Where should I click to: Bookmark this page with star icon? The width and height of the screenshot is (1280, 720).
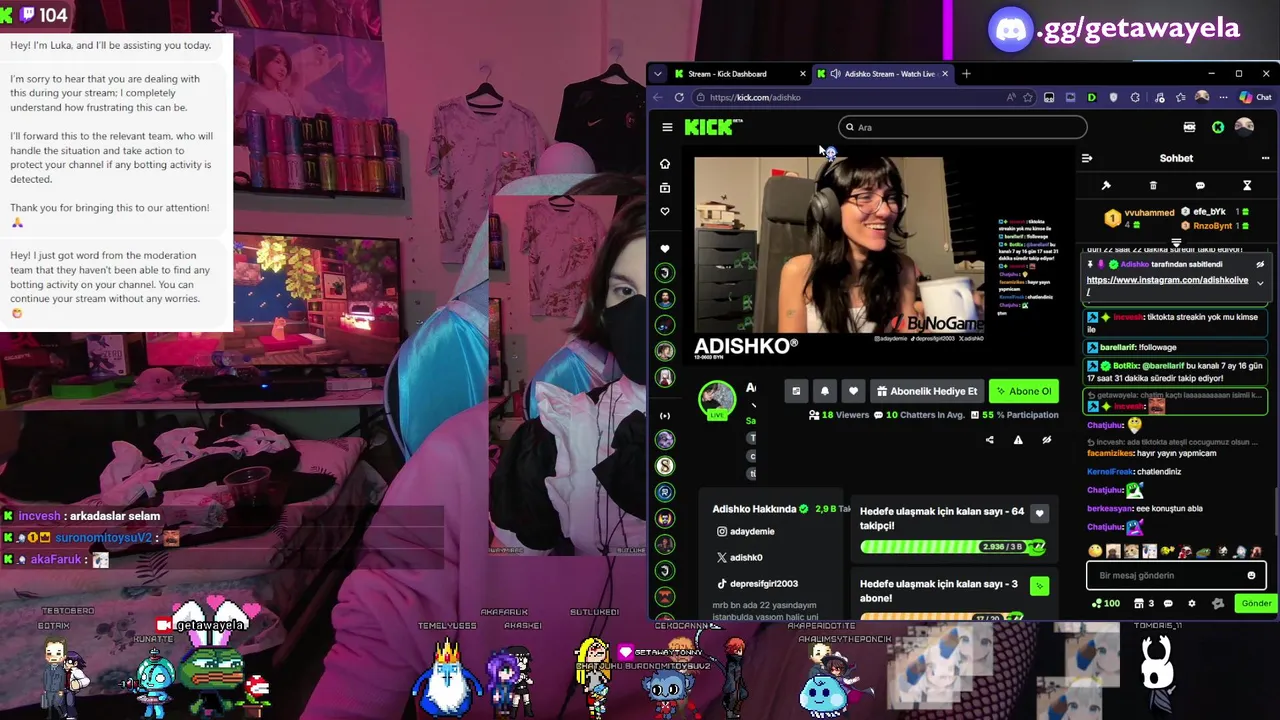tap(1028, 98)
